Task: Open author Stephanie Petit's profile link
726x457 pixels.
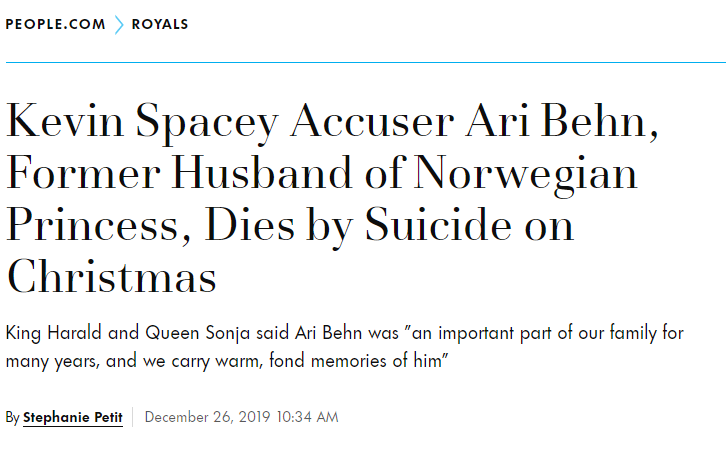Action: coord(73,417)
